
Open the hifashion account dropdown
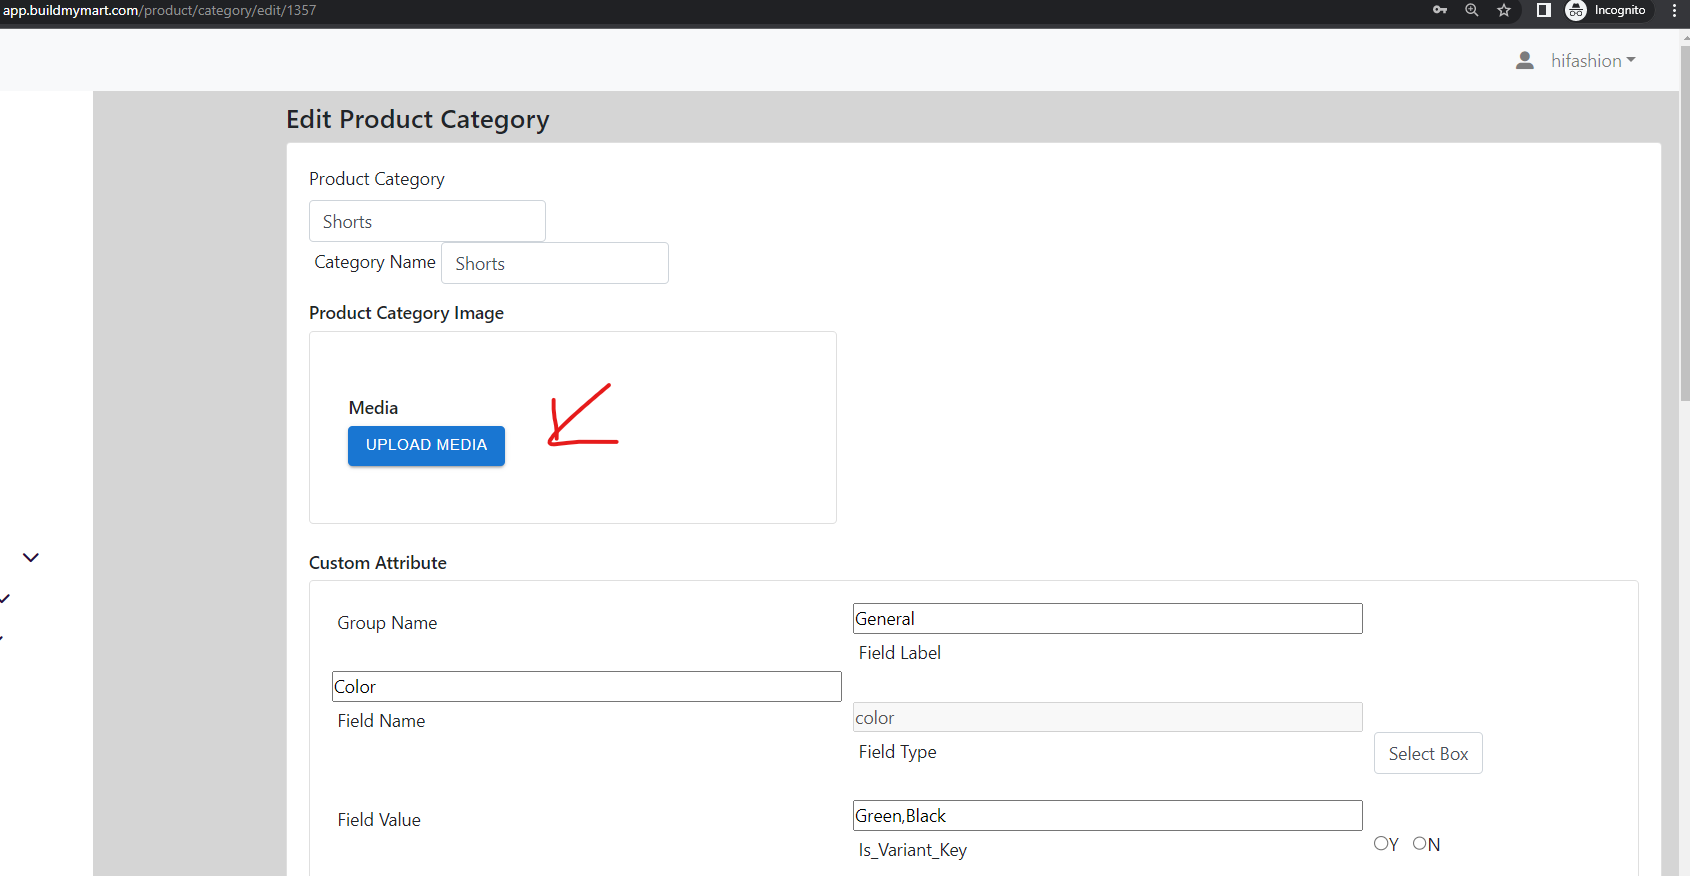coord(1593,61)
